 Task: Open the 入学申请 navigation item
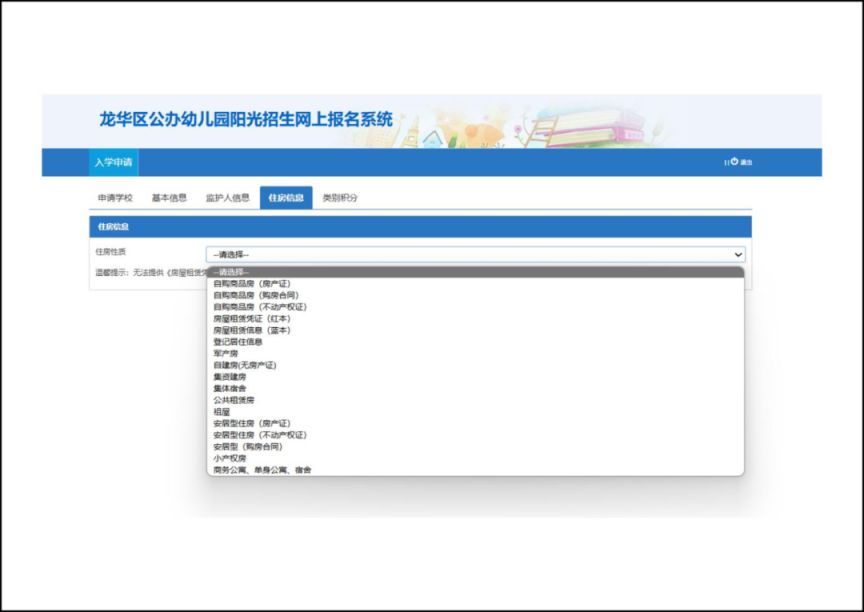tap(114, 163)
